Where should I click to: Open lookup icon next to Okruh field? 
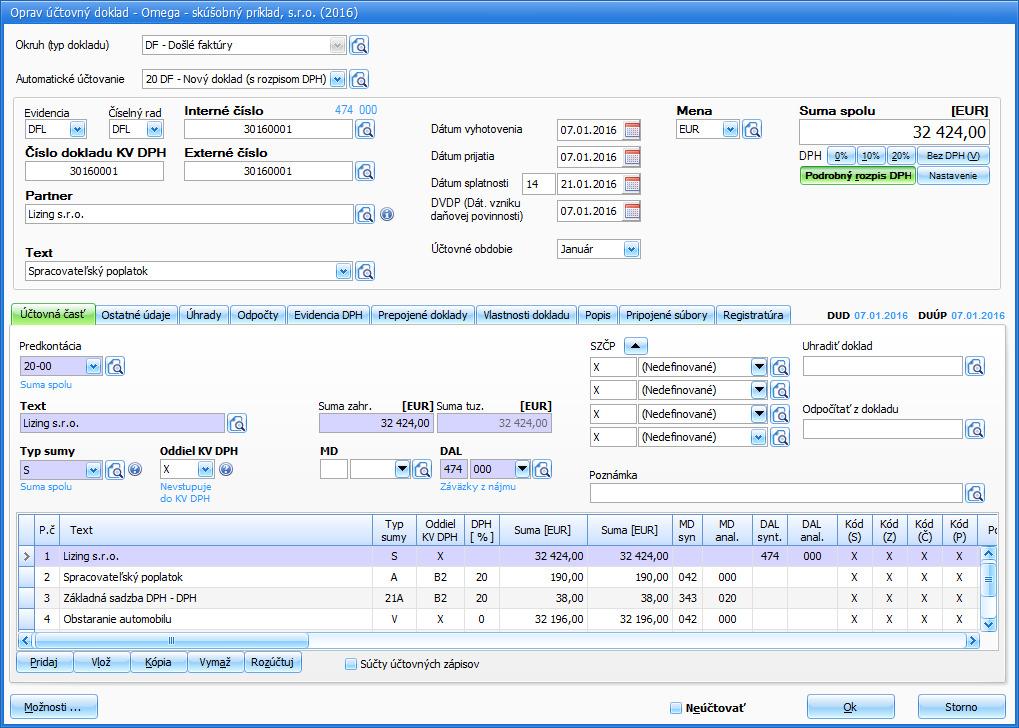pyautogui.click(x=359, y=46)
